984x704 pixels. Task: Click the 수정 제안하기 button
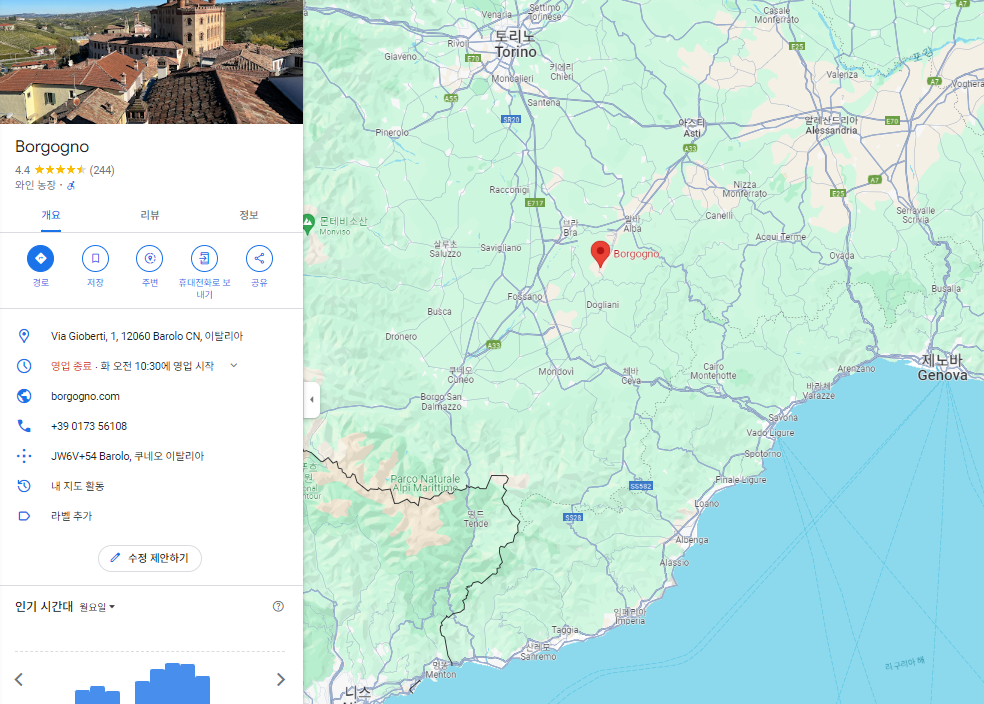pos(150,558)
